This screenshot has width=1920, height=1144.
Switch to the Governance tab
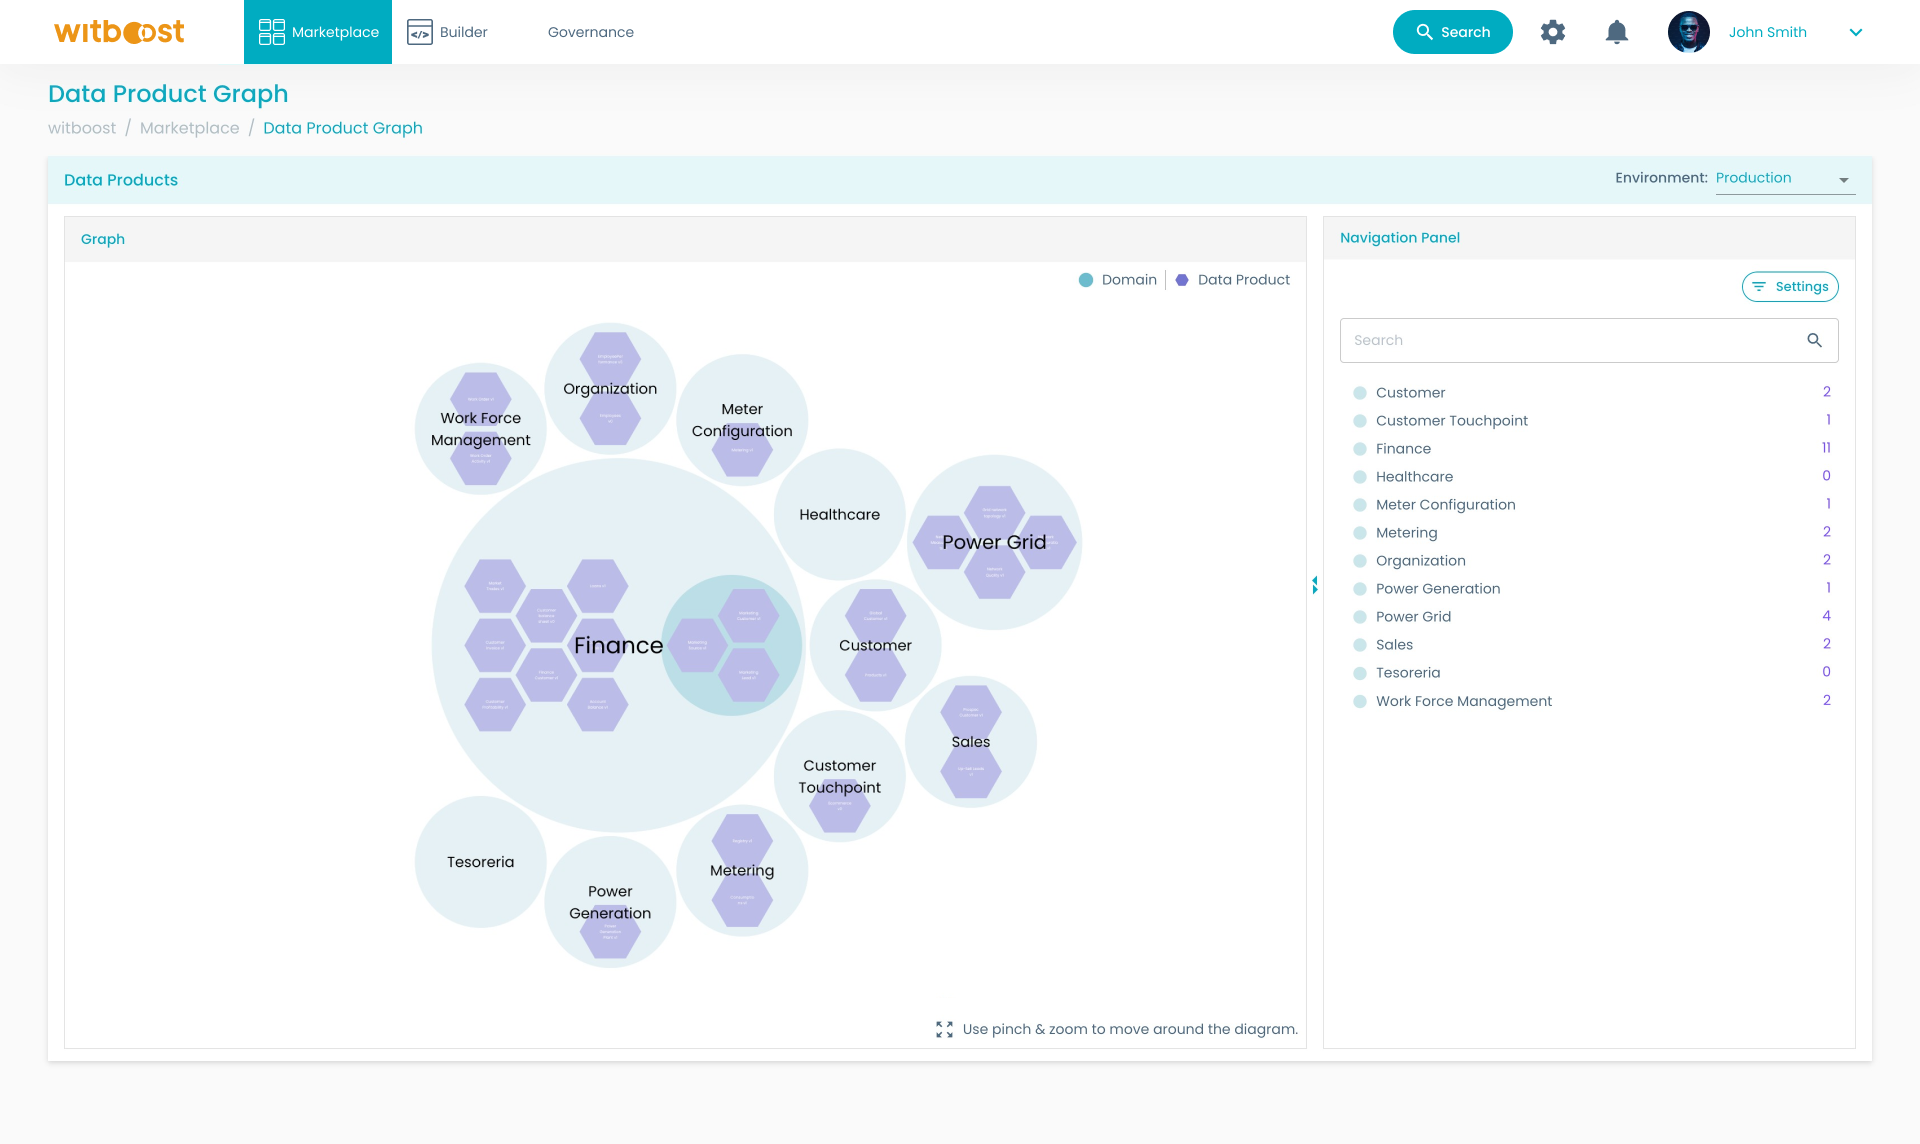[x=590, y=32]
